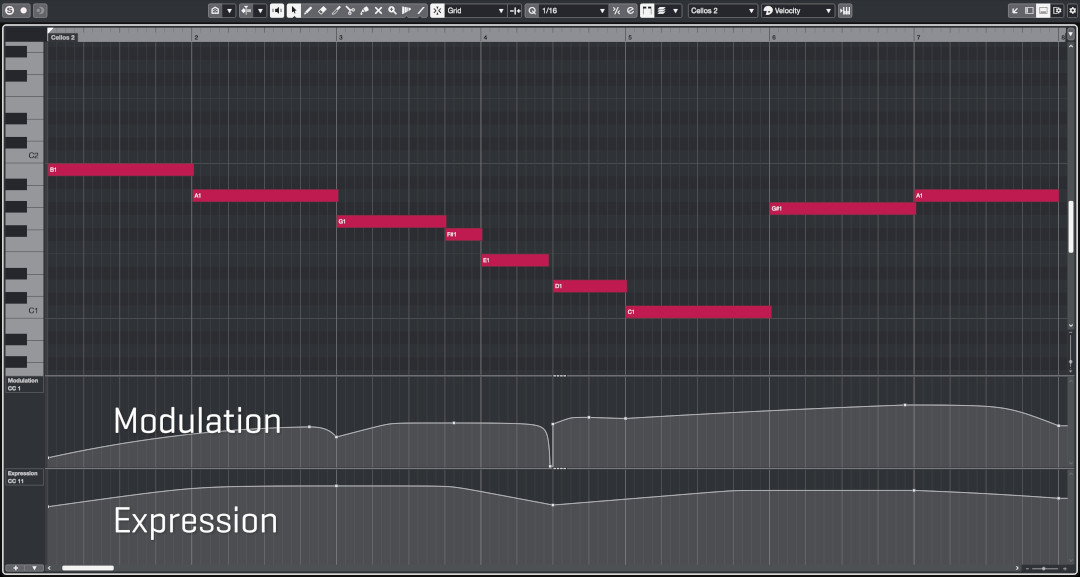Open the dropdown beside the camera icon
The width and height of the screenshot is (1080, 577).
coord(230,11)
